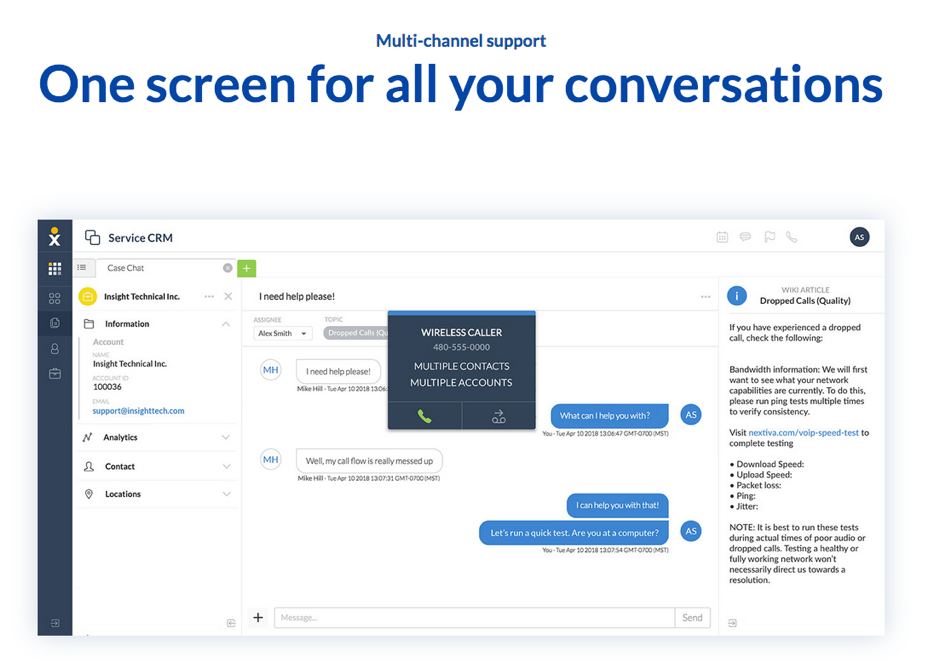Select the chat bubble icon in the toolbar
Viewport: 939px width, 666px height.
[746, 236]
